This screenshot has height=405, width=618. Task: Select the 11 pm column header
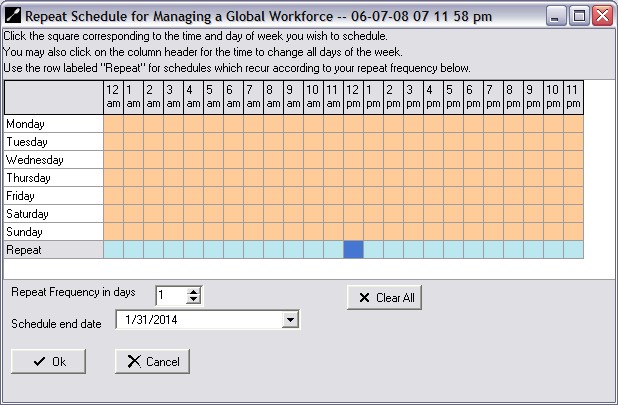click(x=573, y=97)
